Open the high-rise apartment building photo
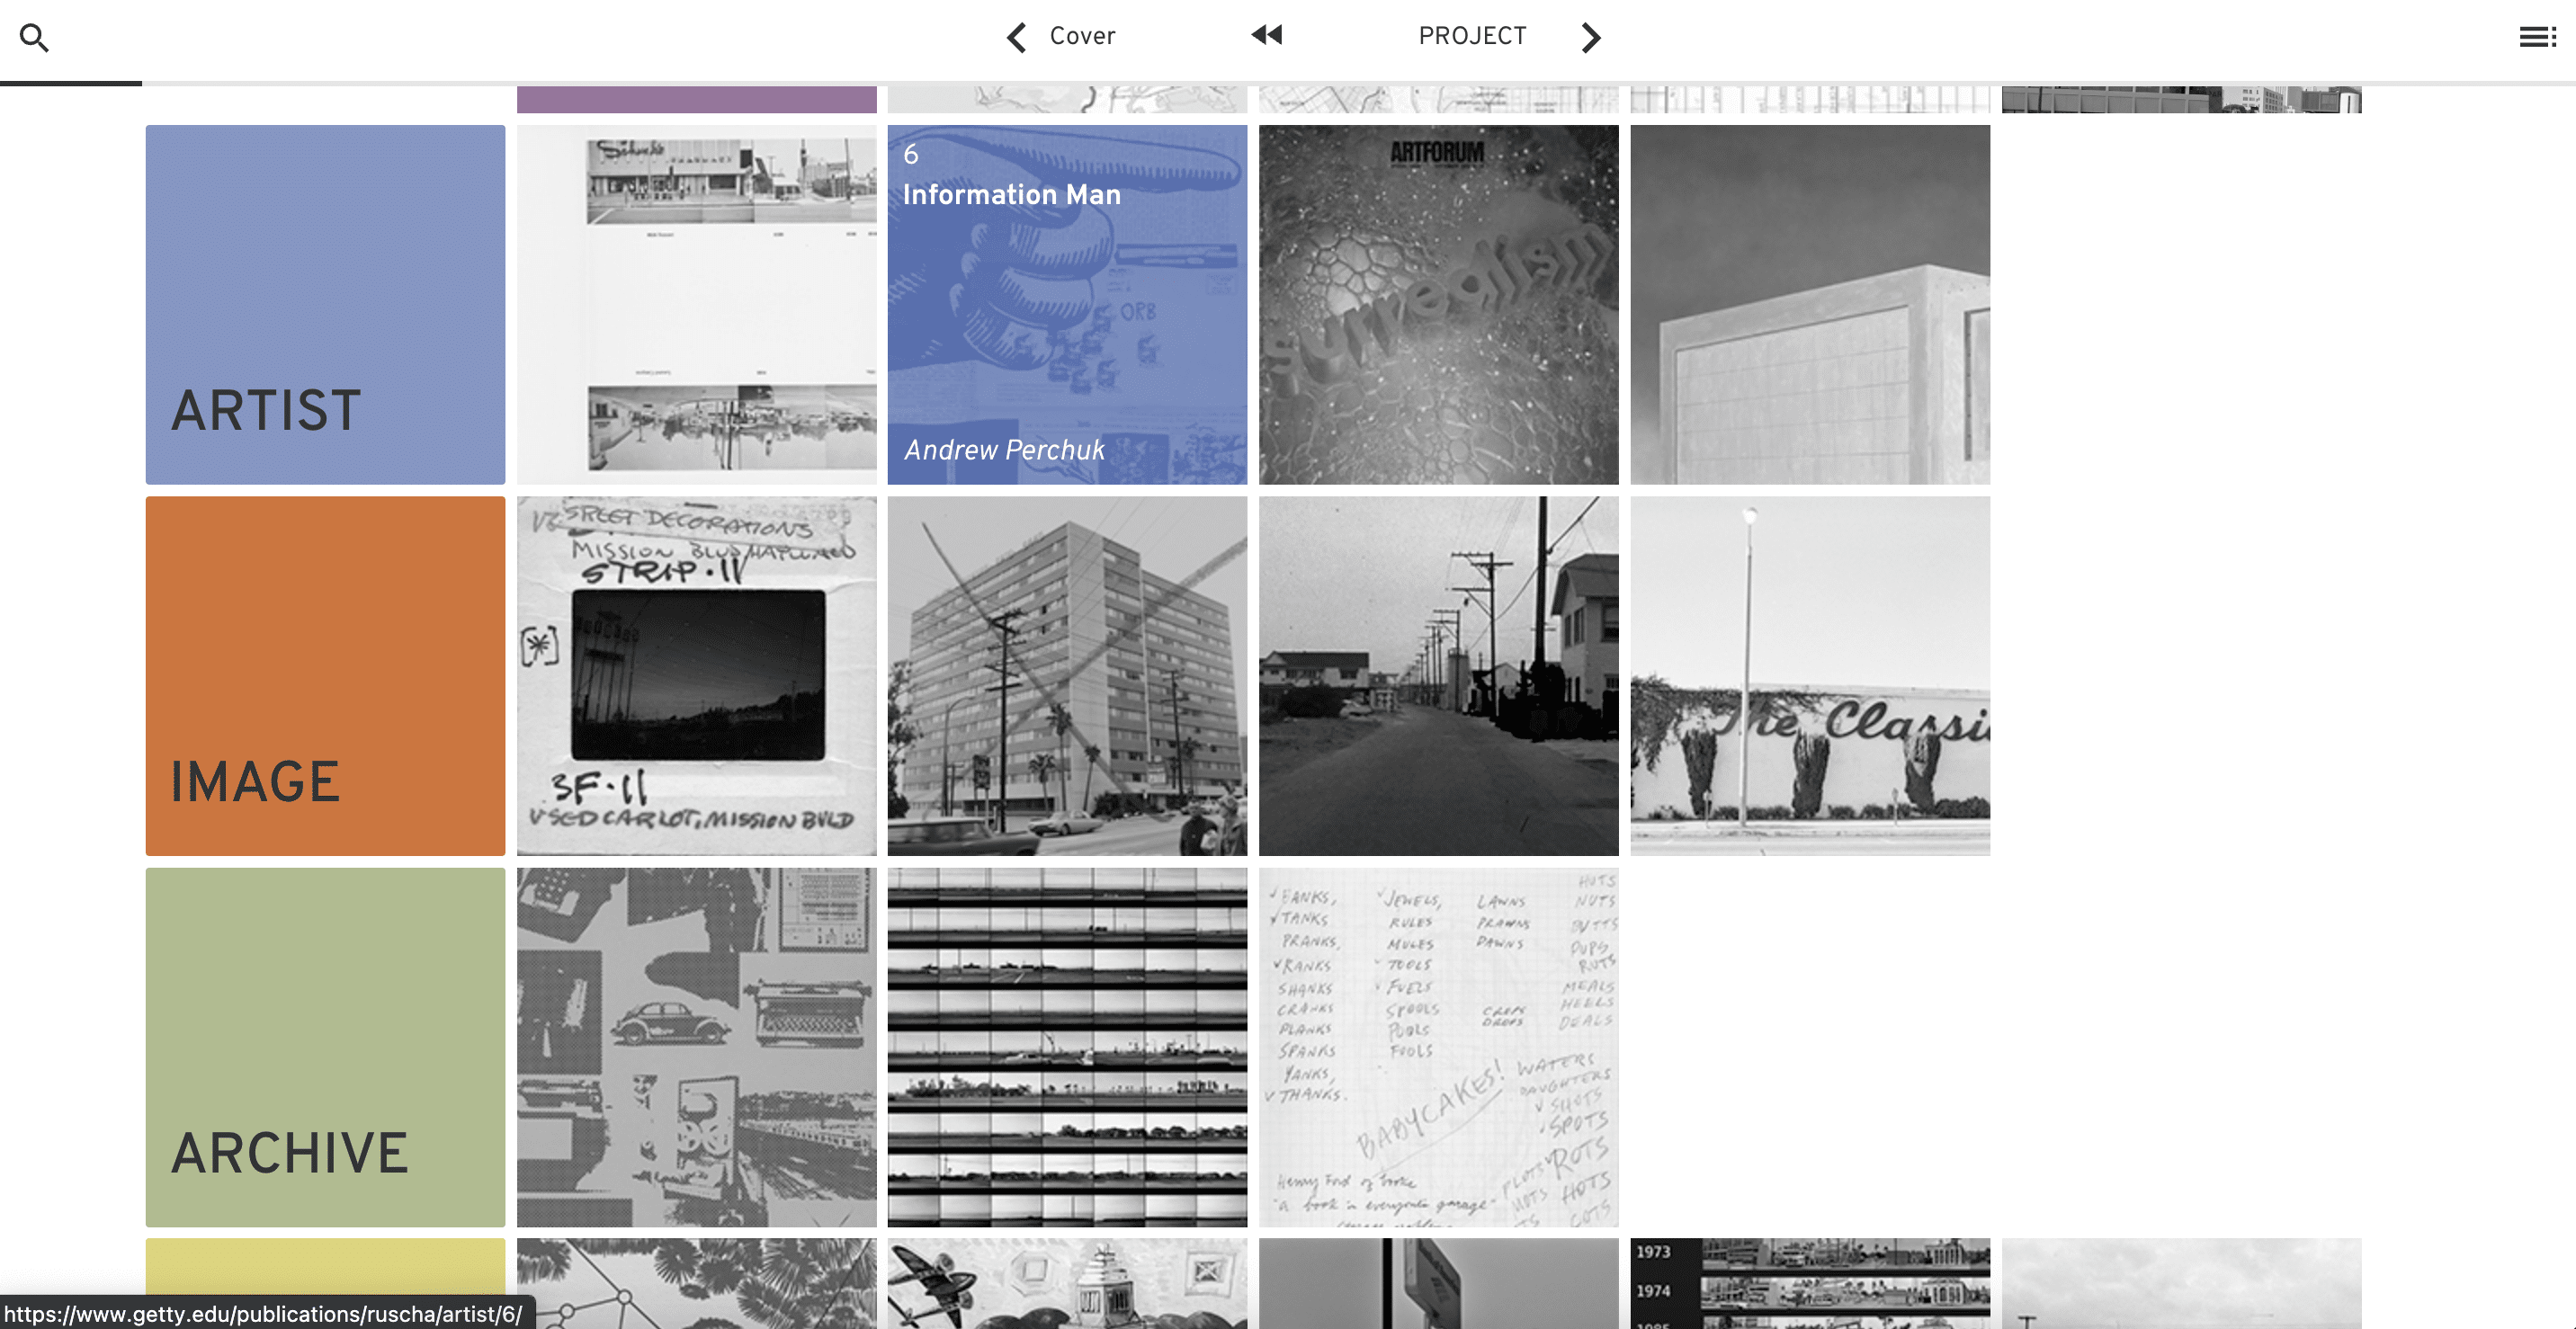The image size is (2576, 1329). click(1067, 675)
